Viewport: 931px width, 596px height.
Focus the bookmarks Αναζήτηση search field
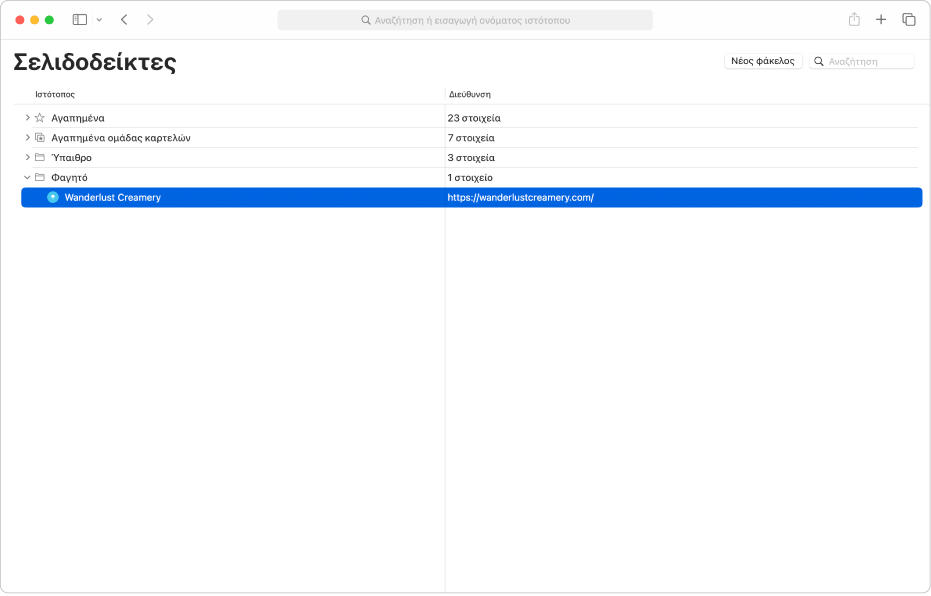[862, 61]
